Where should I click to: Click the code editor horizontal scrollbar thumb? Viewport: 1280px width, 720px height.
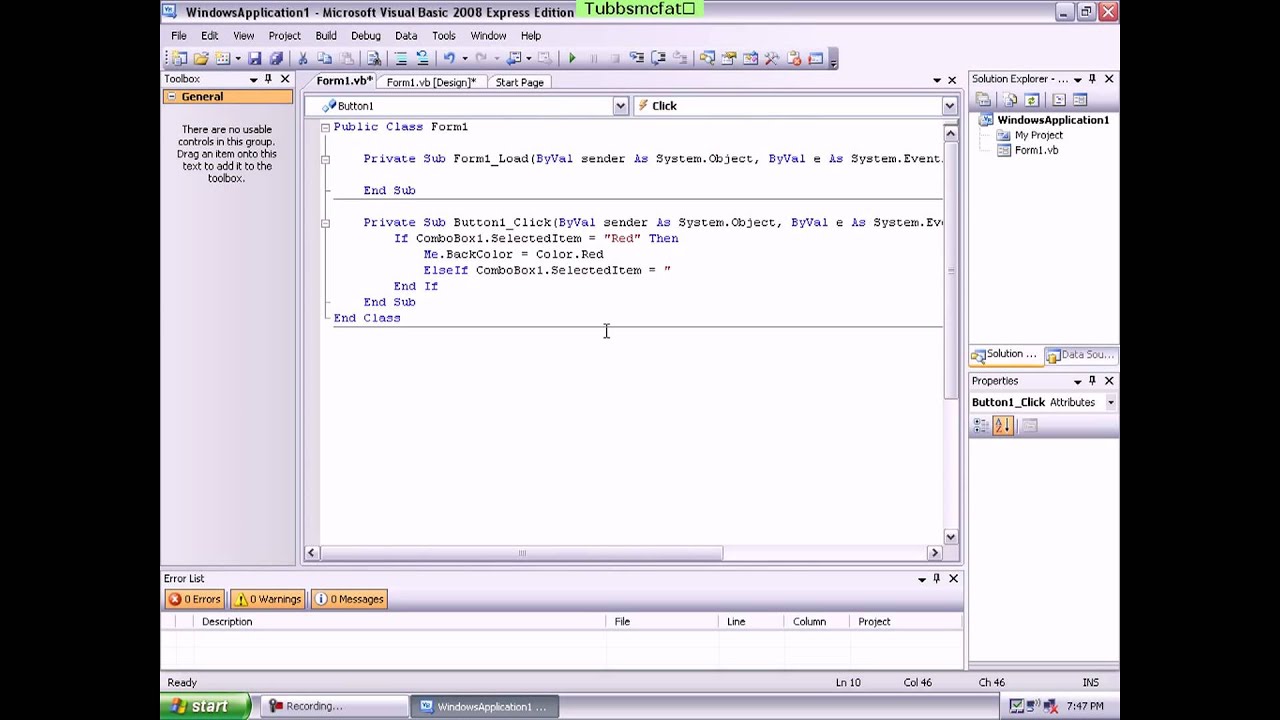click(521, 553)
